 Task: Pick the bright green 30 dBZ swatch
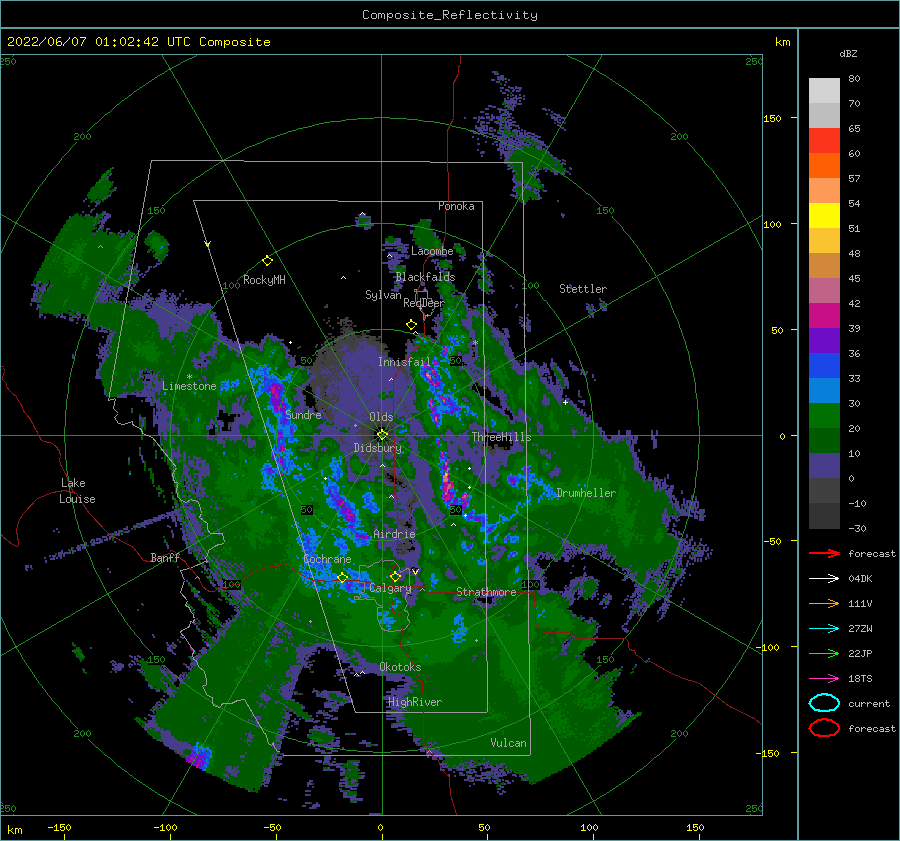(x=824, y=416)
